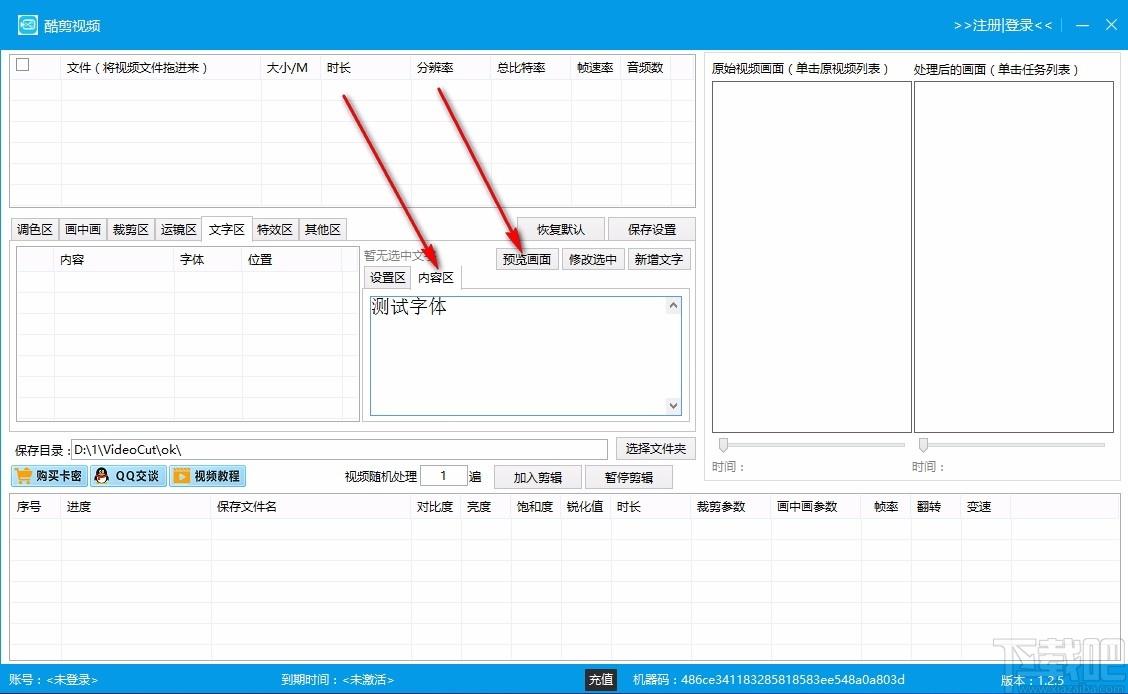
Task: Minimize the 酷剪视频 window
Action: [1083, 25]
